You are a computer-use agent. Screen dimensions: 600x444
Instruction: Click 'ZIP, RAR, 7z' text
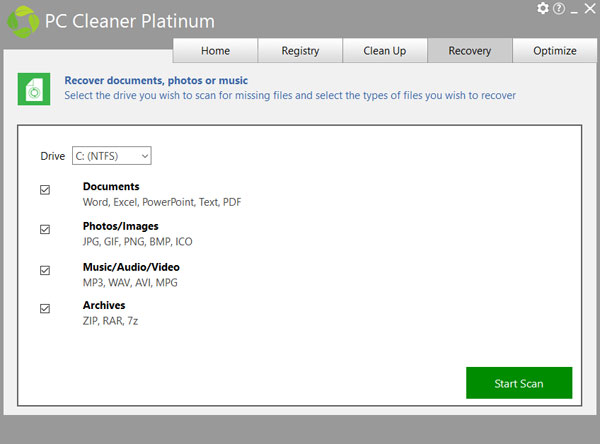[x=110, y=321]
